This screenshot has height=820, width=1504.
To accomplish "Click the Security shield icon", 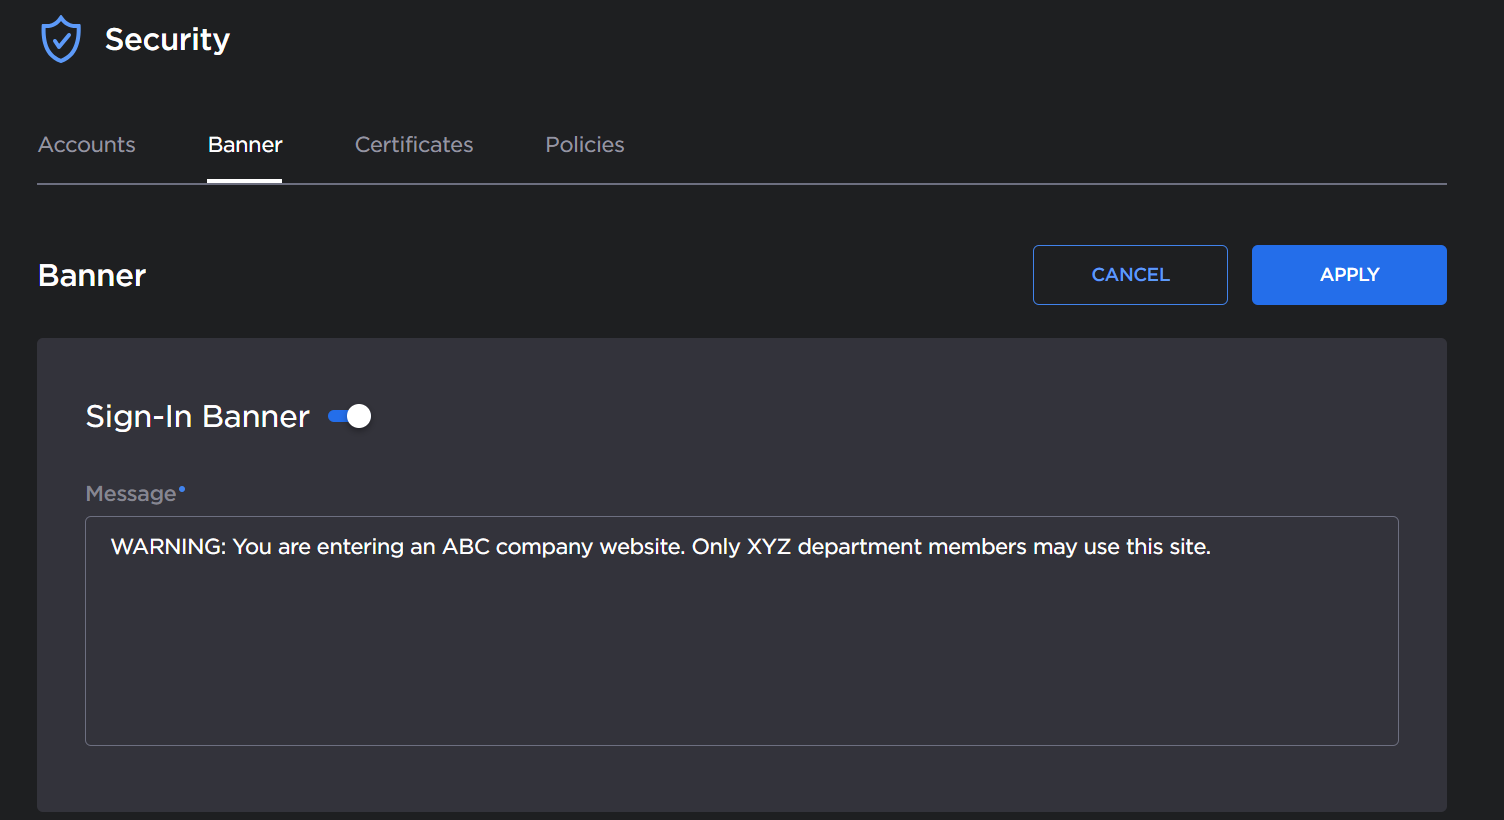I will tap(60, 40).
